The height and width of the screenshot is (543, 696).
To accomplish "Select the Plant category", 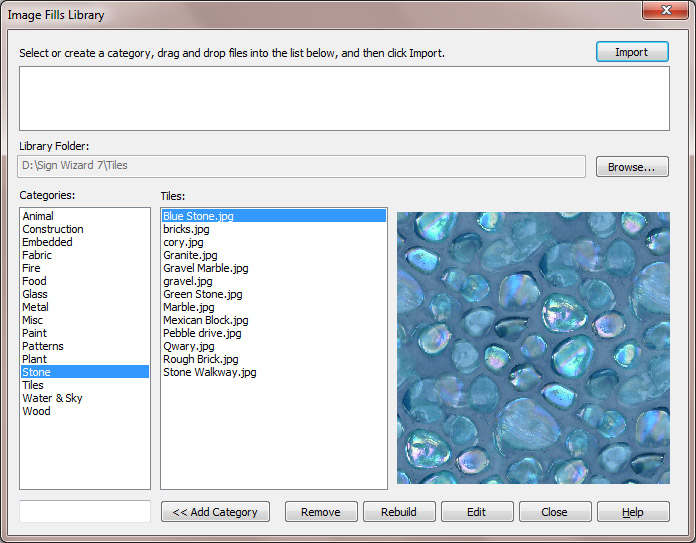I will [x=85, y=359].
